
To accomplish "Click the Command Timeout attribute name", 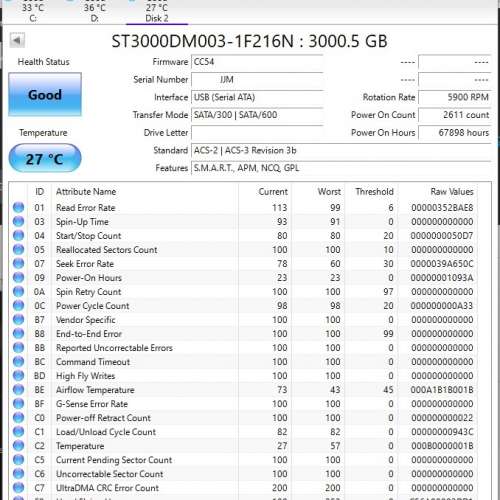I will click(x=93, y=362).
